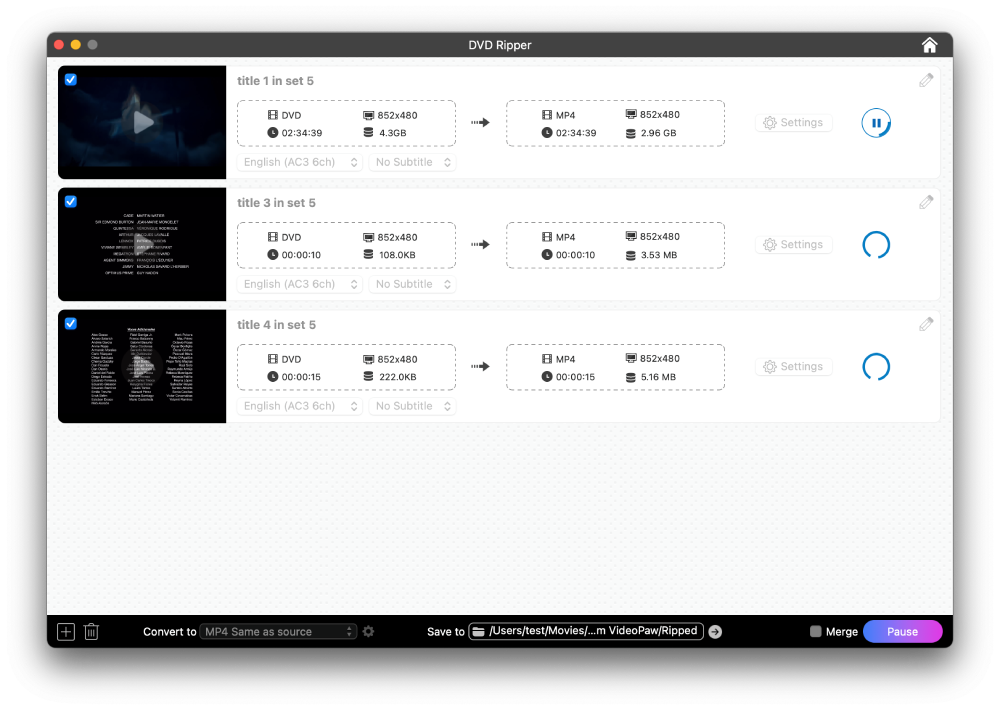1000x710 pixels.
Task: Open the Convert to format dropdown
Action: [279, 631]
